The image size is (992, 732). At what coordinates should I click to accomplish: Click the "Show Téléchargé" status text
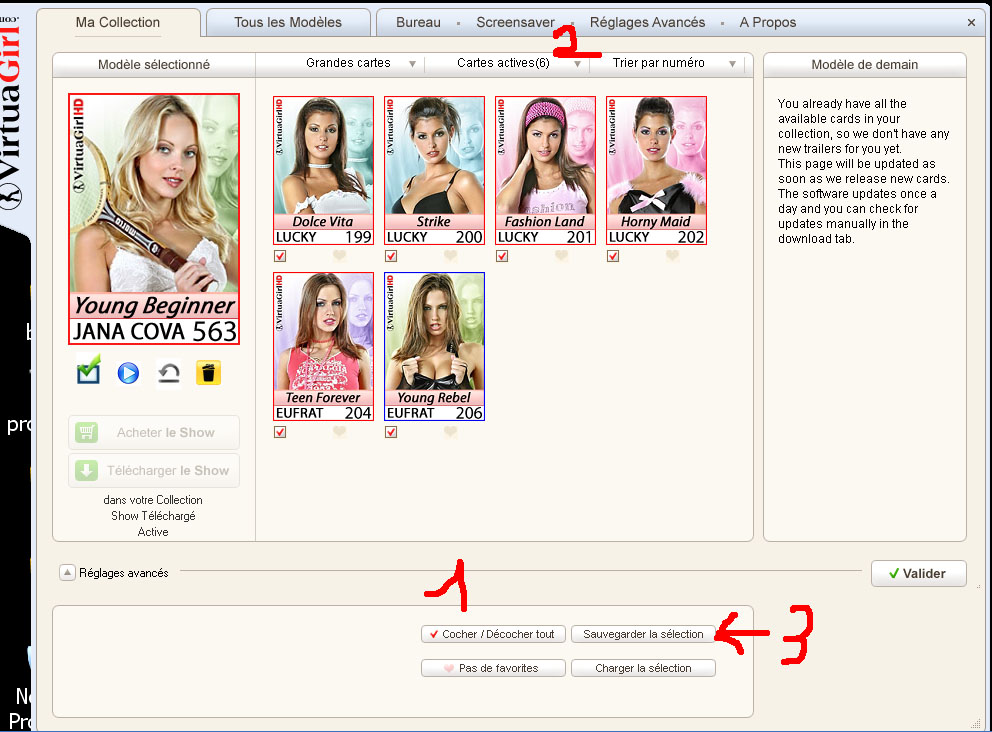pos(153,516)
